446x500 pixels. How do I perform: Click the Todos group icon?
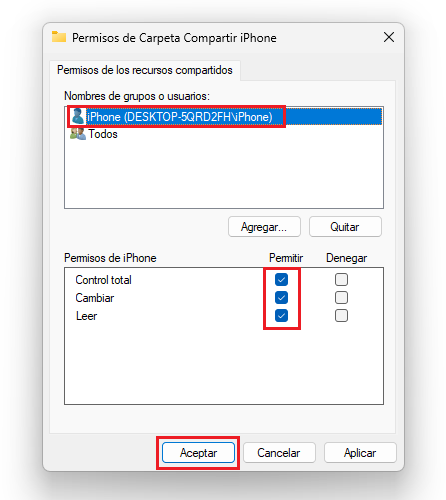[x=78, y=134]
